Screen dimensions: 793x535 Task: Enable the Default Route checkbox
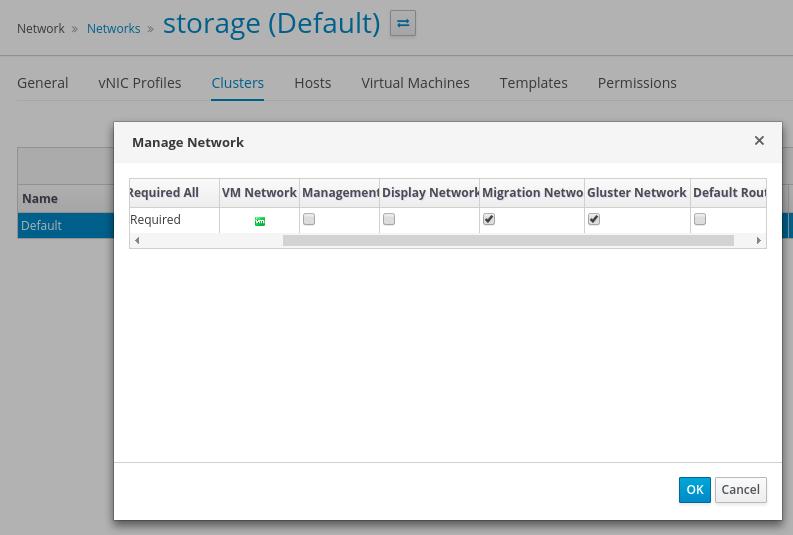point(700,220)
